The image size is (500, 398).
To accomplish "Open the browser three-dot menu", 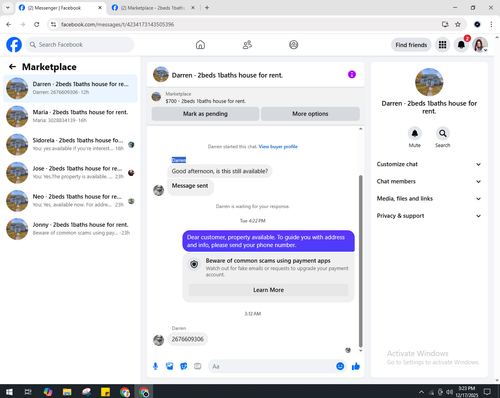I will 491,24.
